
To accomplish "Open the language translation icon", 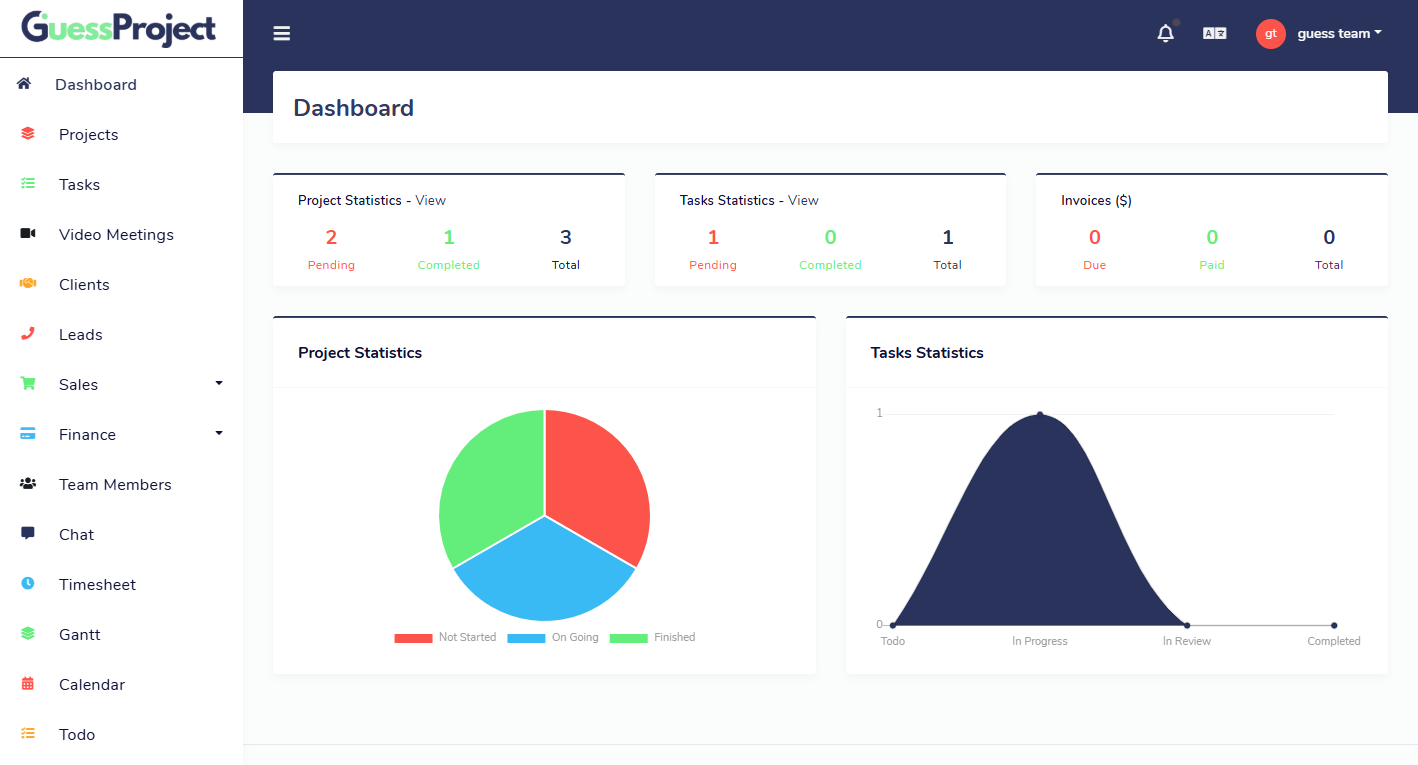I will coord(1214,34).
